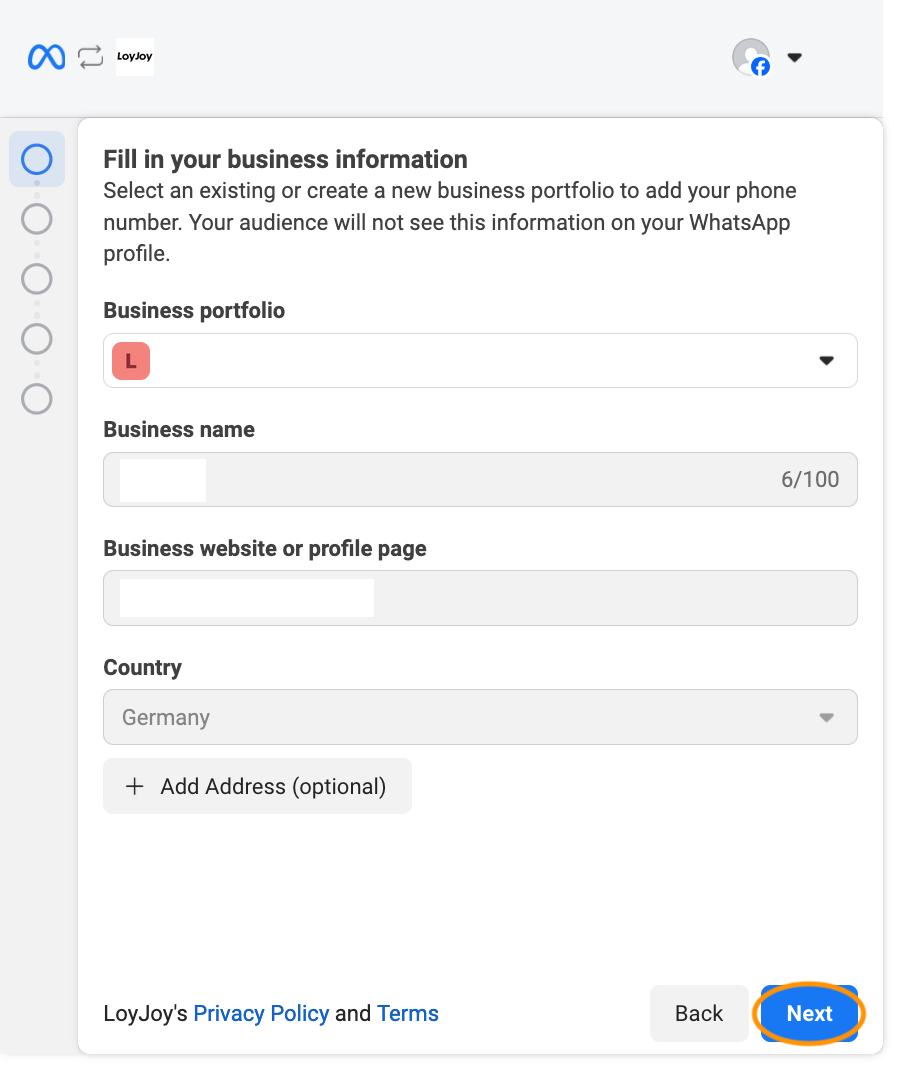Open the Country dropdown showing Germany

click(x=825, y=717)
